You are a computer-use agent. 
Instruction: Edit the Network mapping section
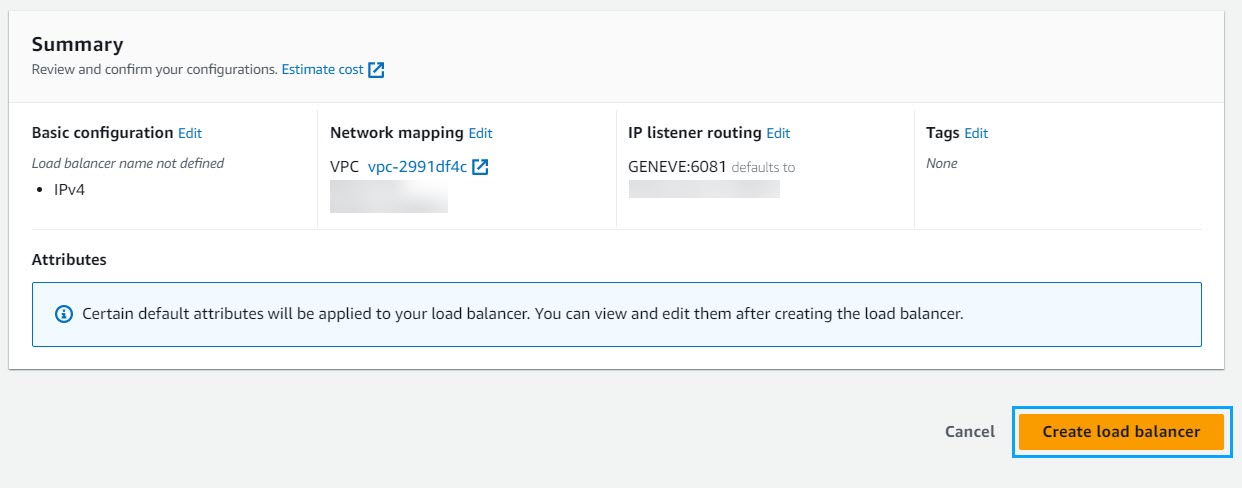point(481,133)
